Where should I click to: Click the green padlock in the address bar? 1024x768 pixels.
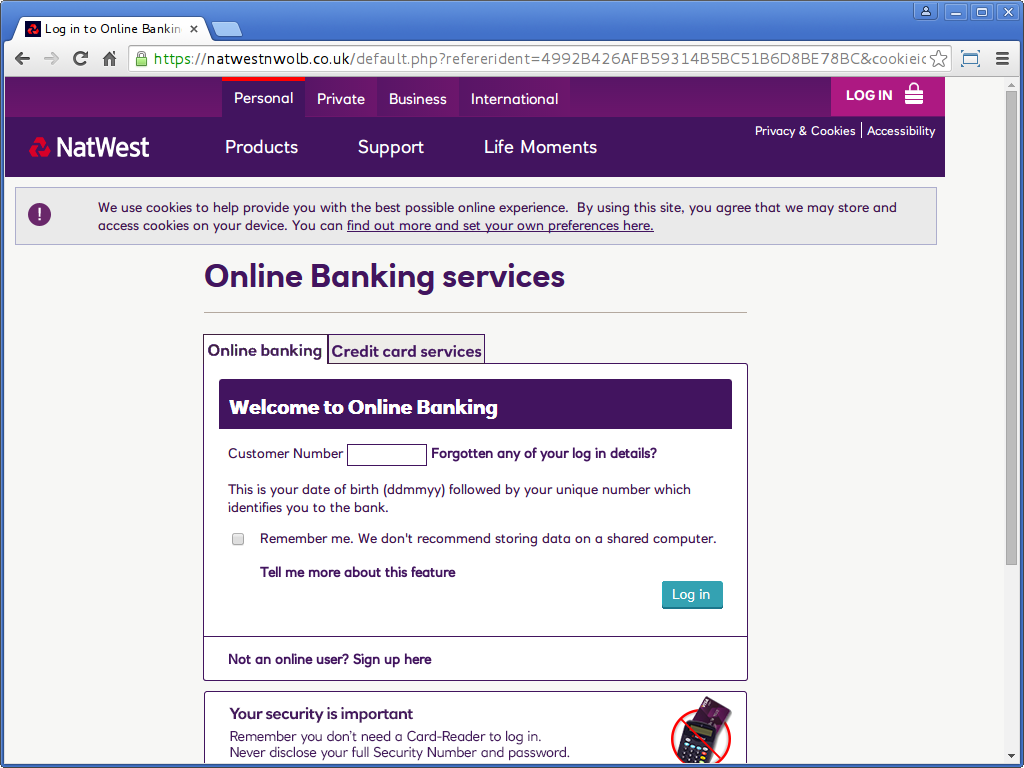(x=141, y=59)
